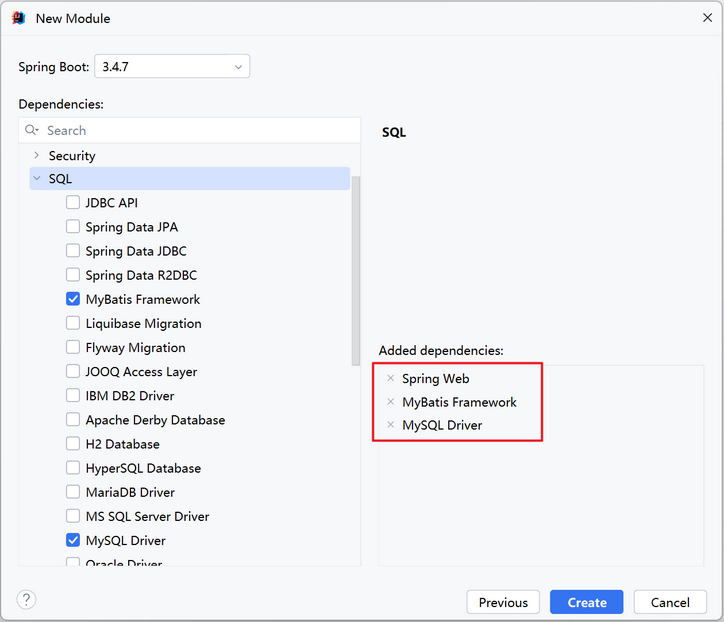
Task: Close the New Module dialog
Action: (707, 18)
